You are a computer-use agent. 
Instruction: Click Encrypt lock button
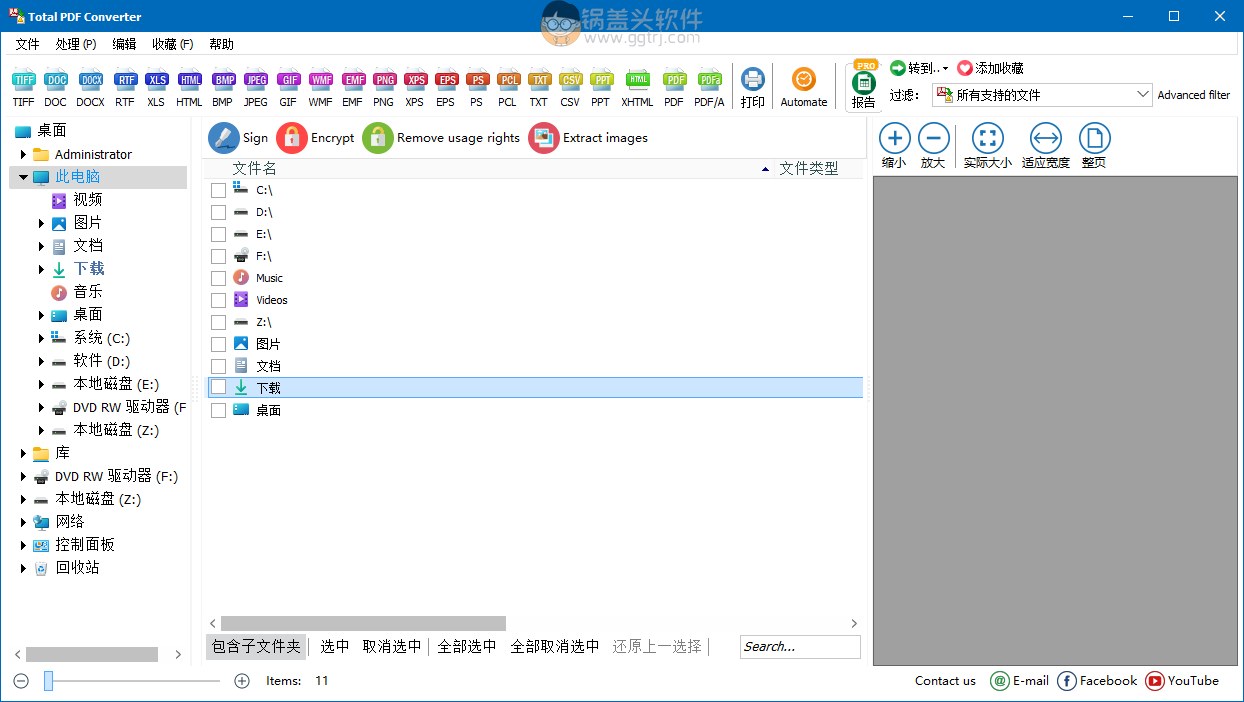tap(316, 138)
